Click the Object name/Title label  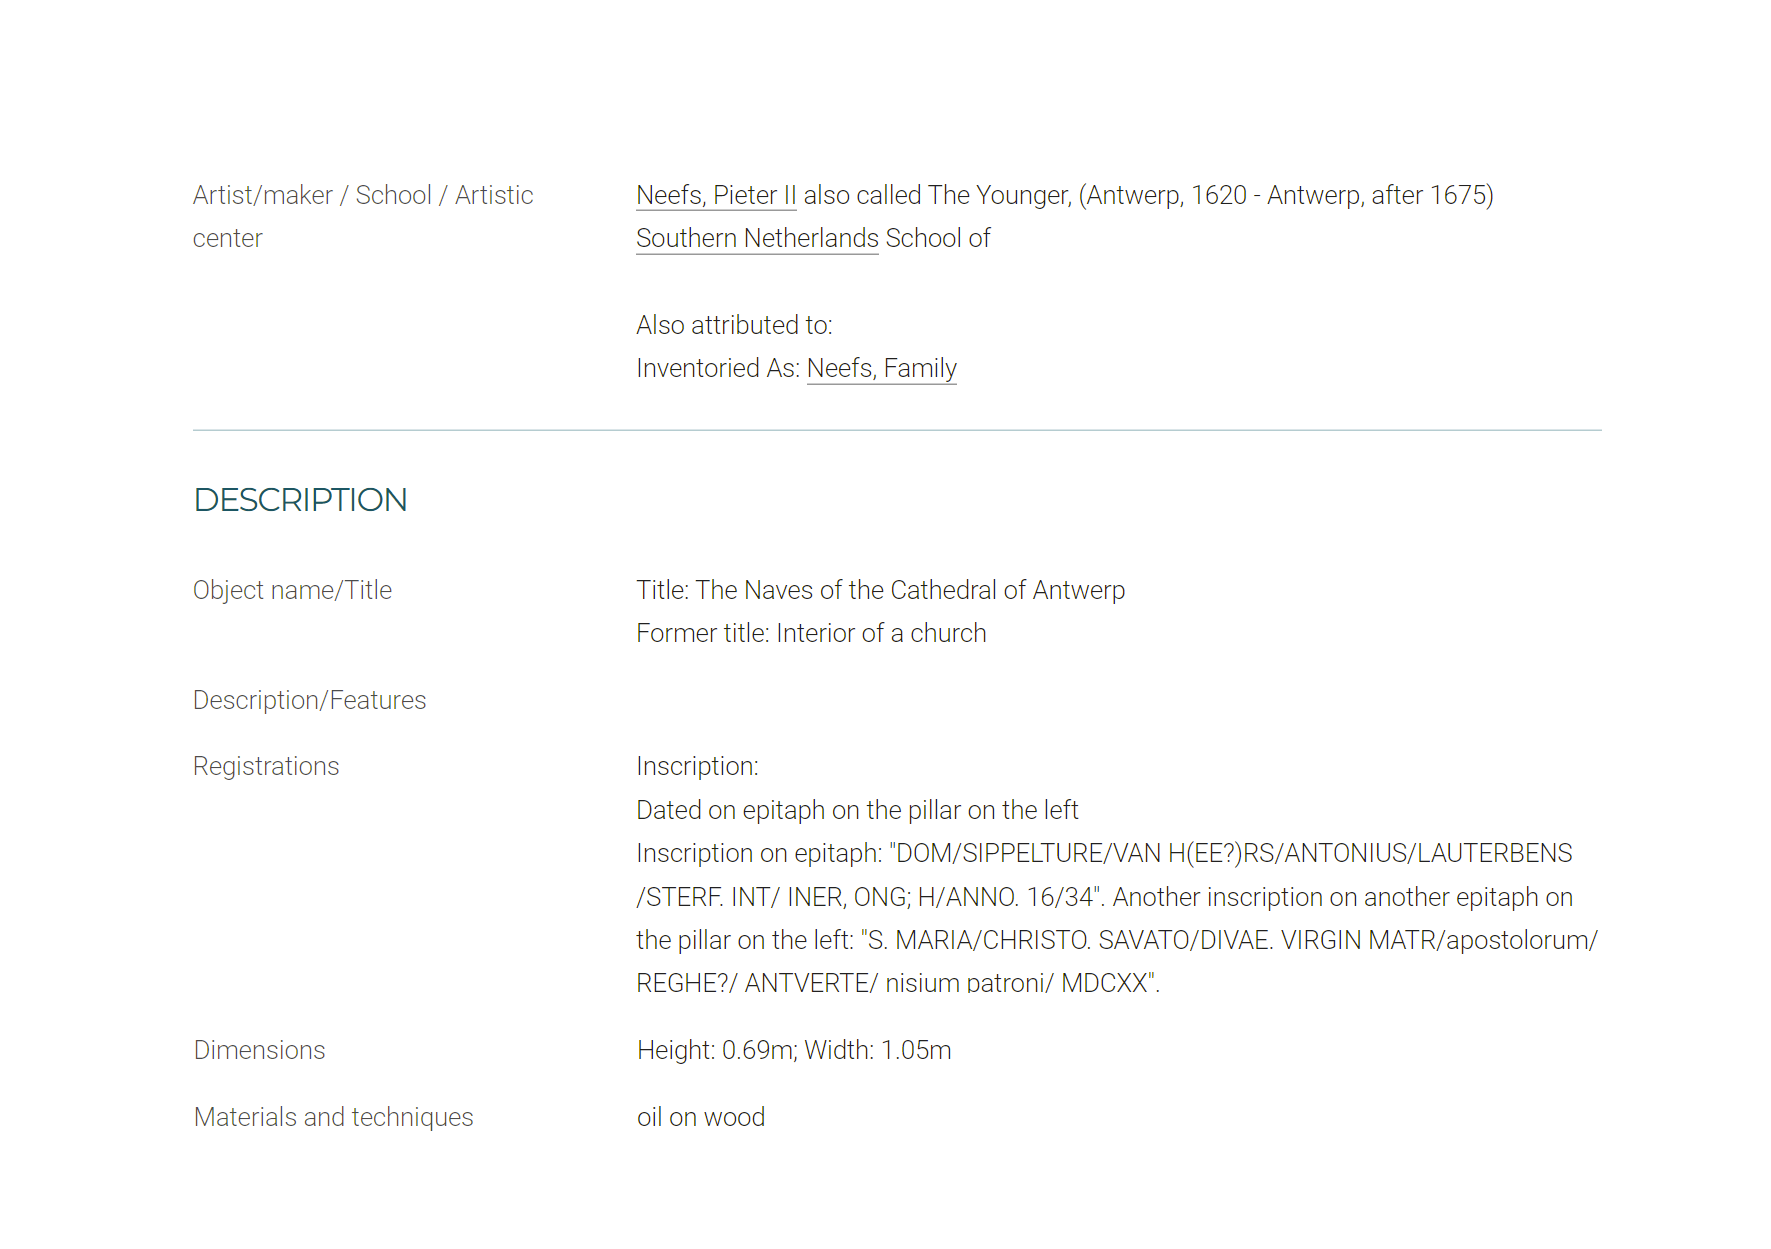point(292,590)
